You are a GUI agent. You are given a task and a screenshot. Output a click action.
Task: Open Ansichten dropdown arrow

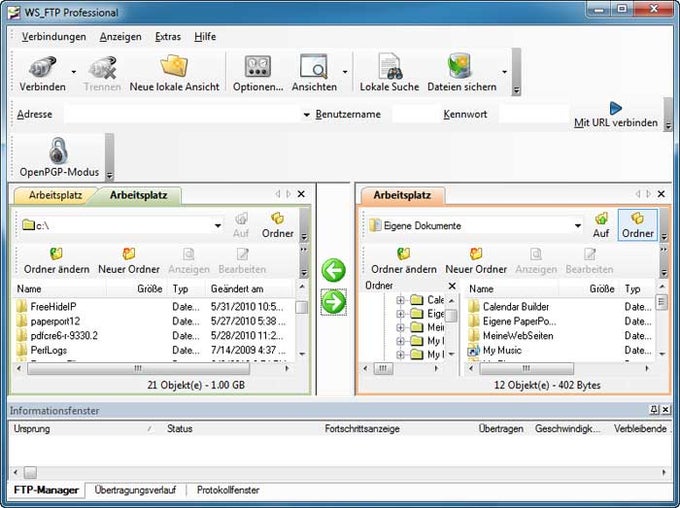coord(345,72)
